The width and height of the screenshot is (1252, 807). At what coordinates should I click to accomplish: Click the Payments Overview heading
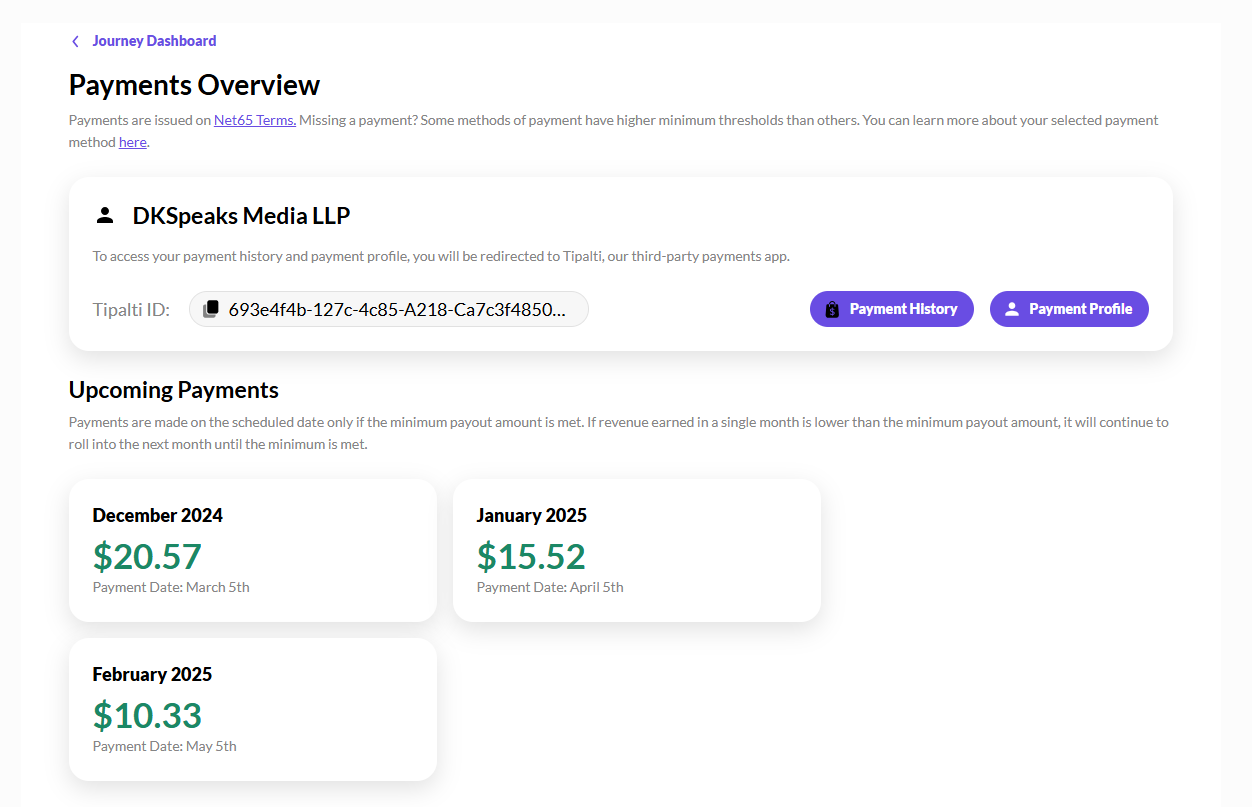(x=194, y=85)
